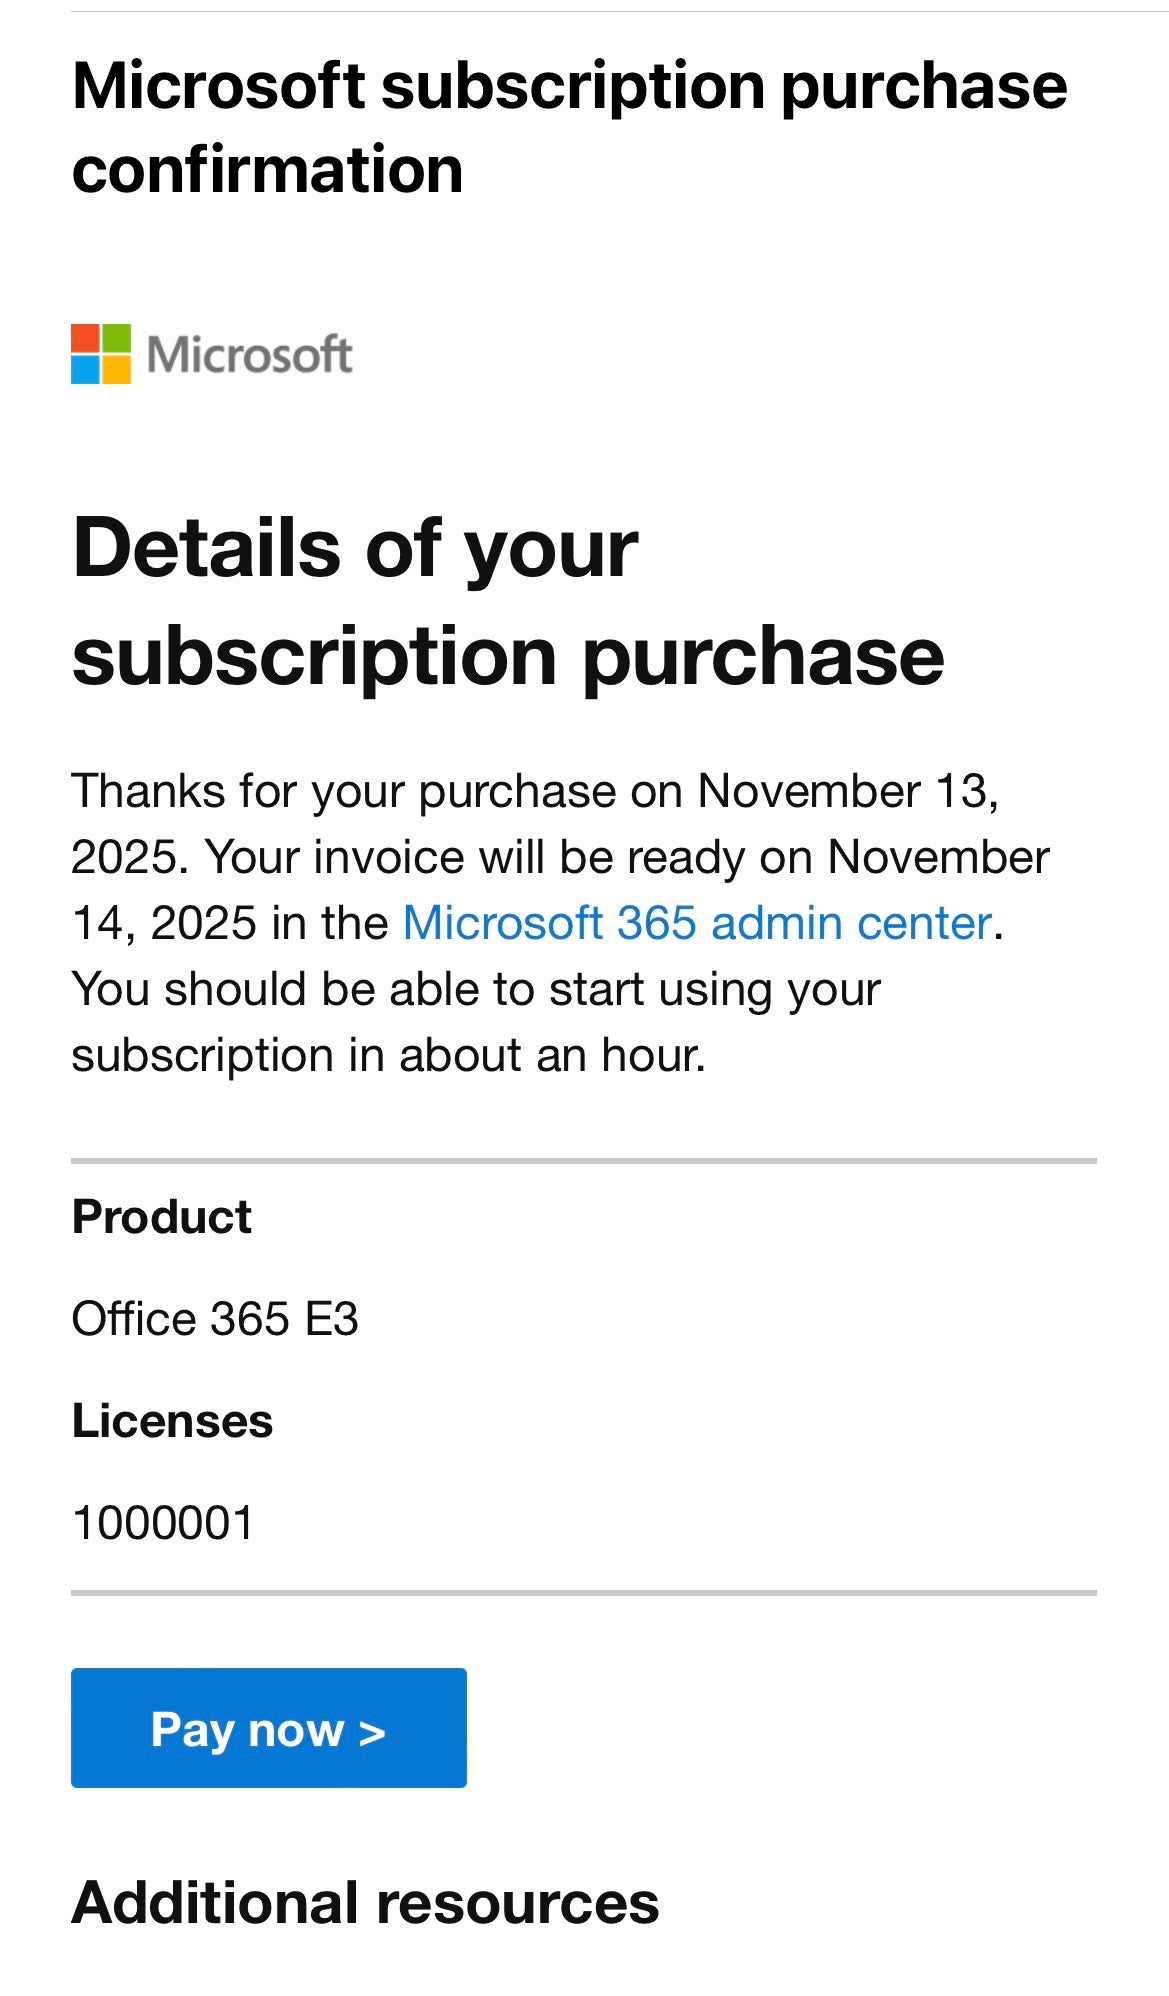Click the blue square of Microsoft logo
Viewport: 1169px width, 1996px height.
click(x=85, y=369)
